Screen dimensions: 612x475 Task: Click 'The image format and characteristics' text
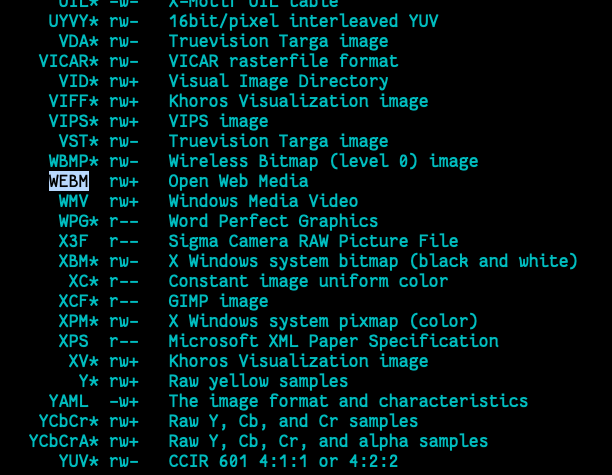point(348,401)
